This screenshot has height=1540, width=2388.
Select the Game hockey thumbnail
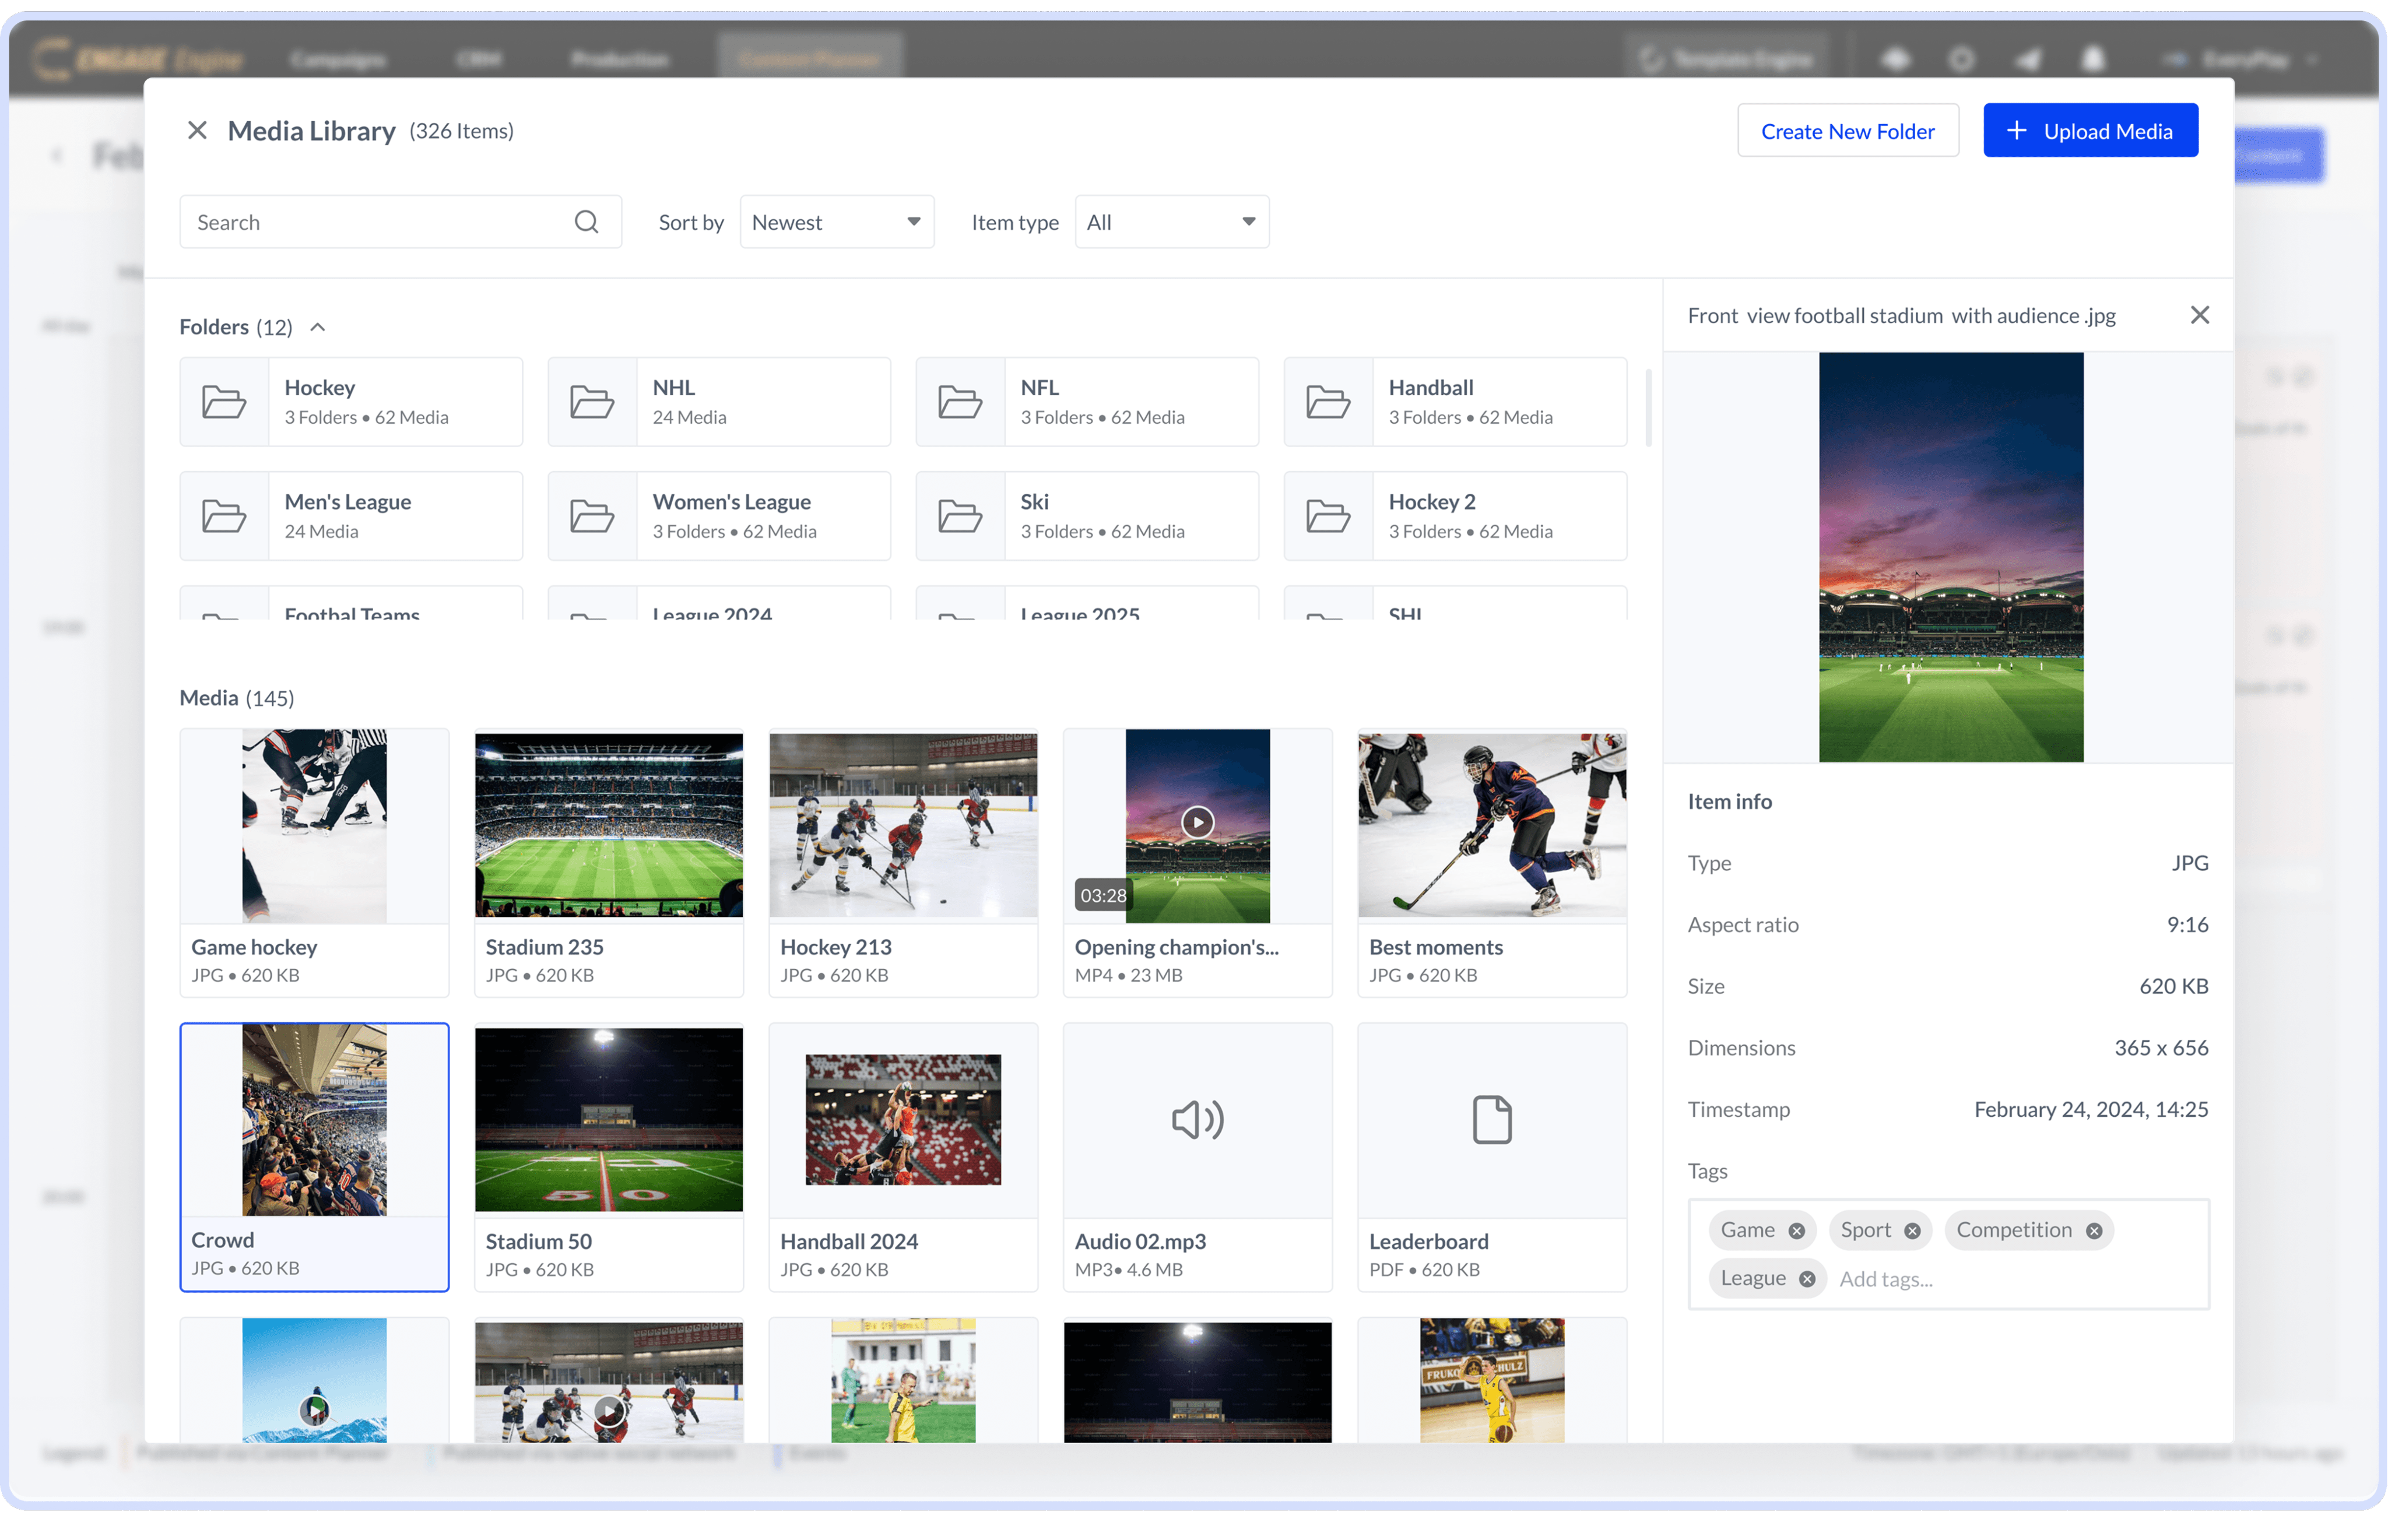coord(314,826)
